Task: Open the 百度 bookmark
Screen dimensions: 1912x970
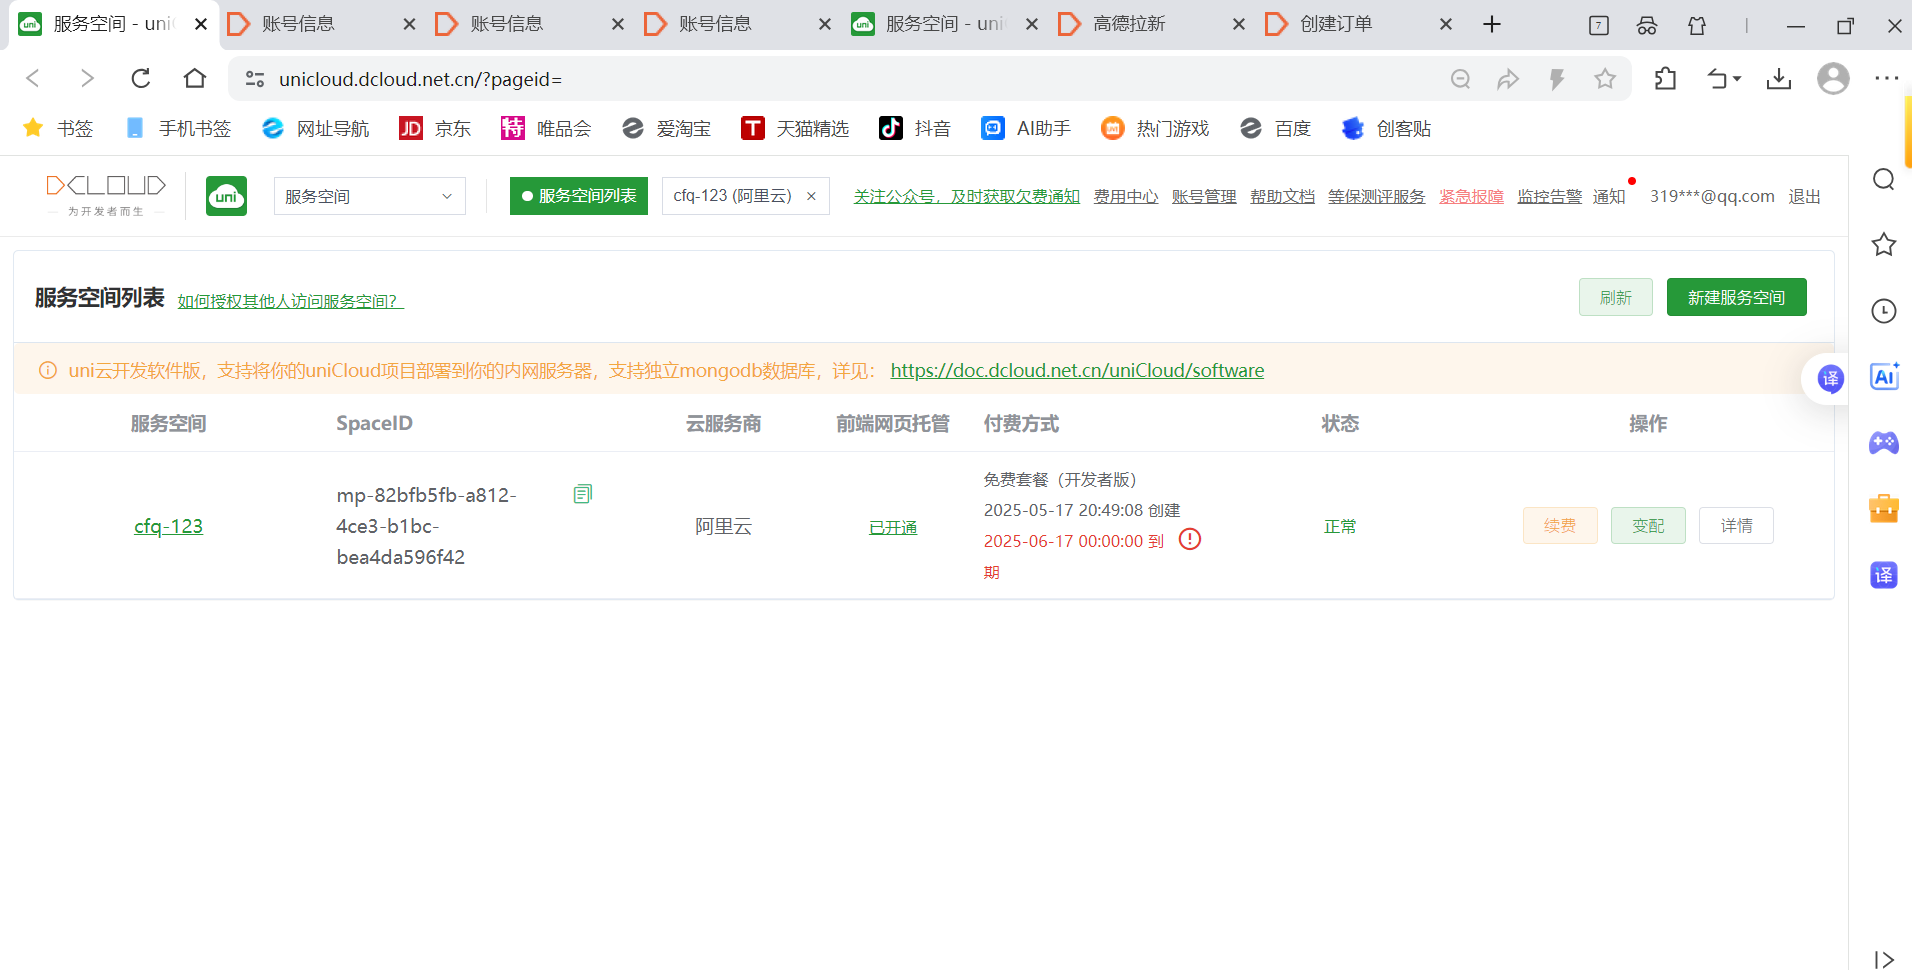Action: (x=1275, y=128)
